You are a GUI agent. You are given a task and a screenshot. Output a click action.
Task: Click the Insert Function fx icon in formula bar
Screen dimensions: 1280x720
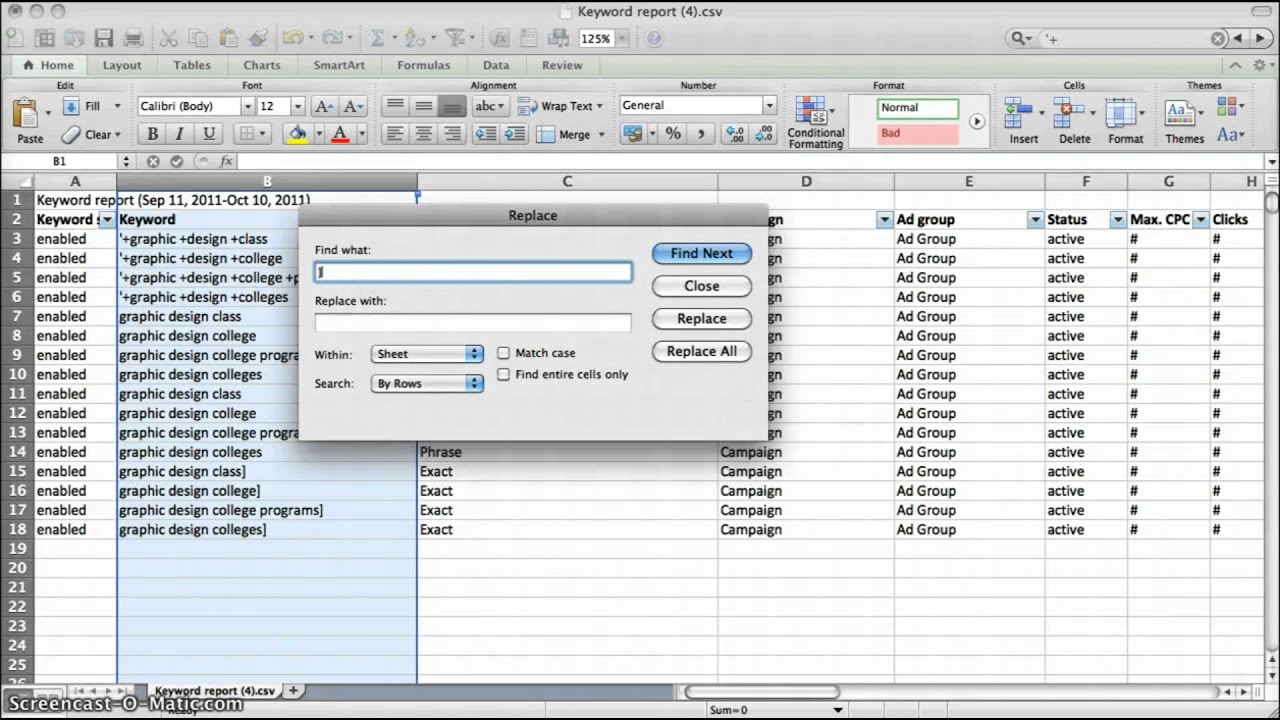coord(225,161)
